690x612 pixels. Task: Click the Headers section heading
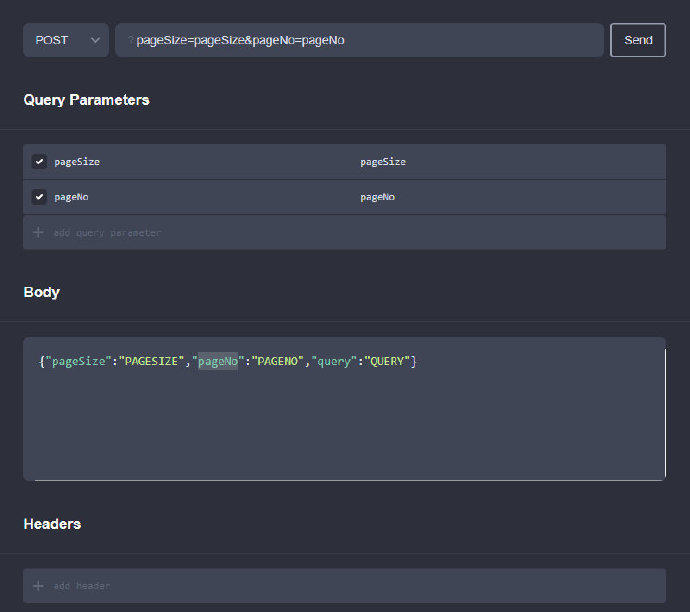(x=52, y=524)
